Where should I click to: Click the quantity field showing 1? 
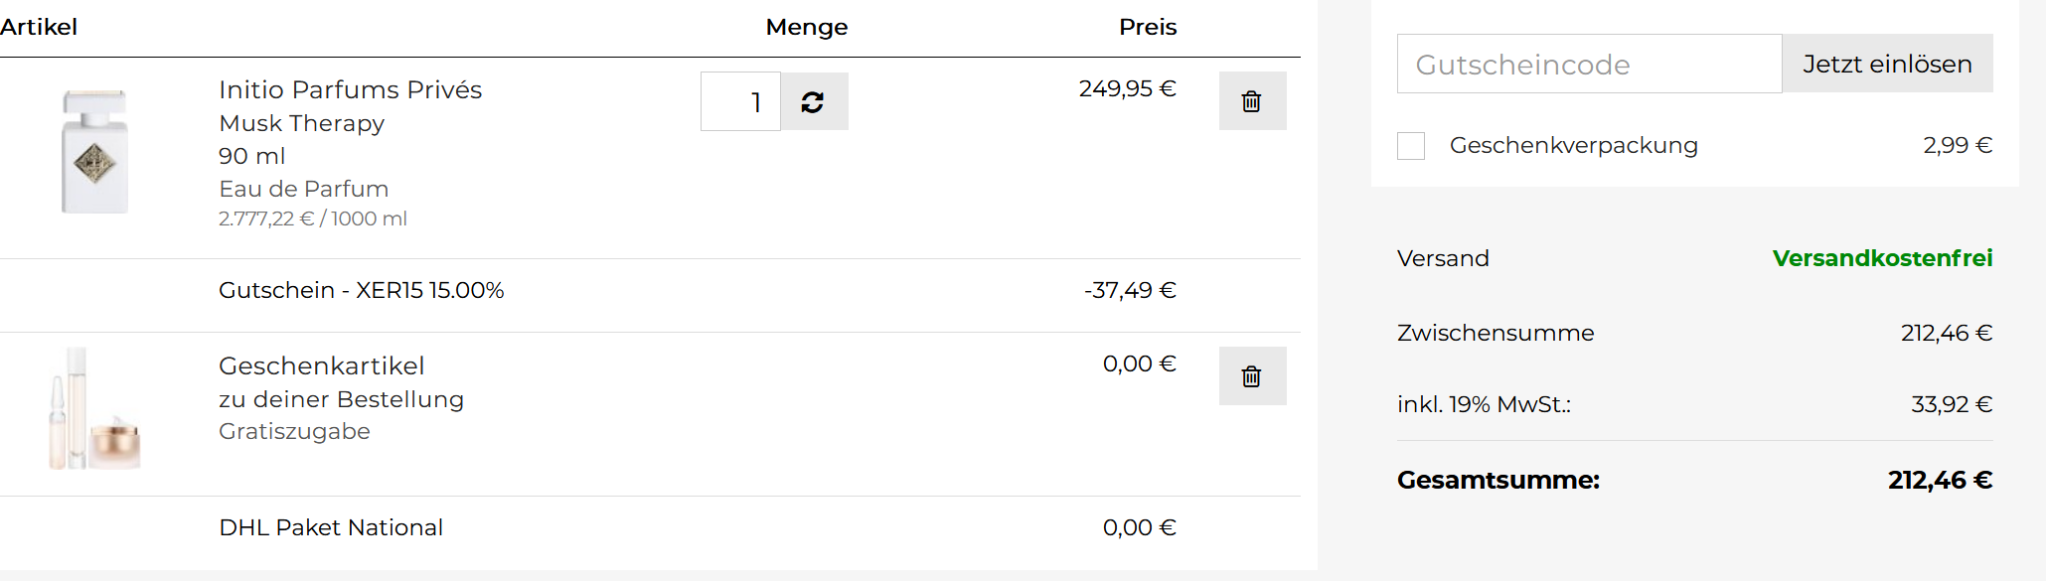741,102
